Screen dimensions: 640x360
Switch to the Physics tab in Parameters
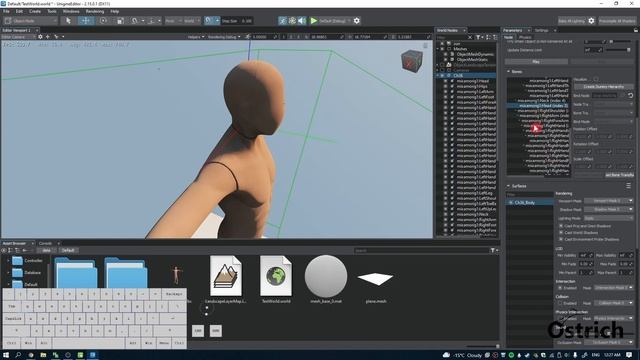pyautogui.click(x=525, y=37)
